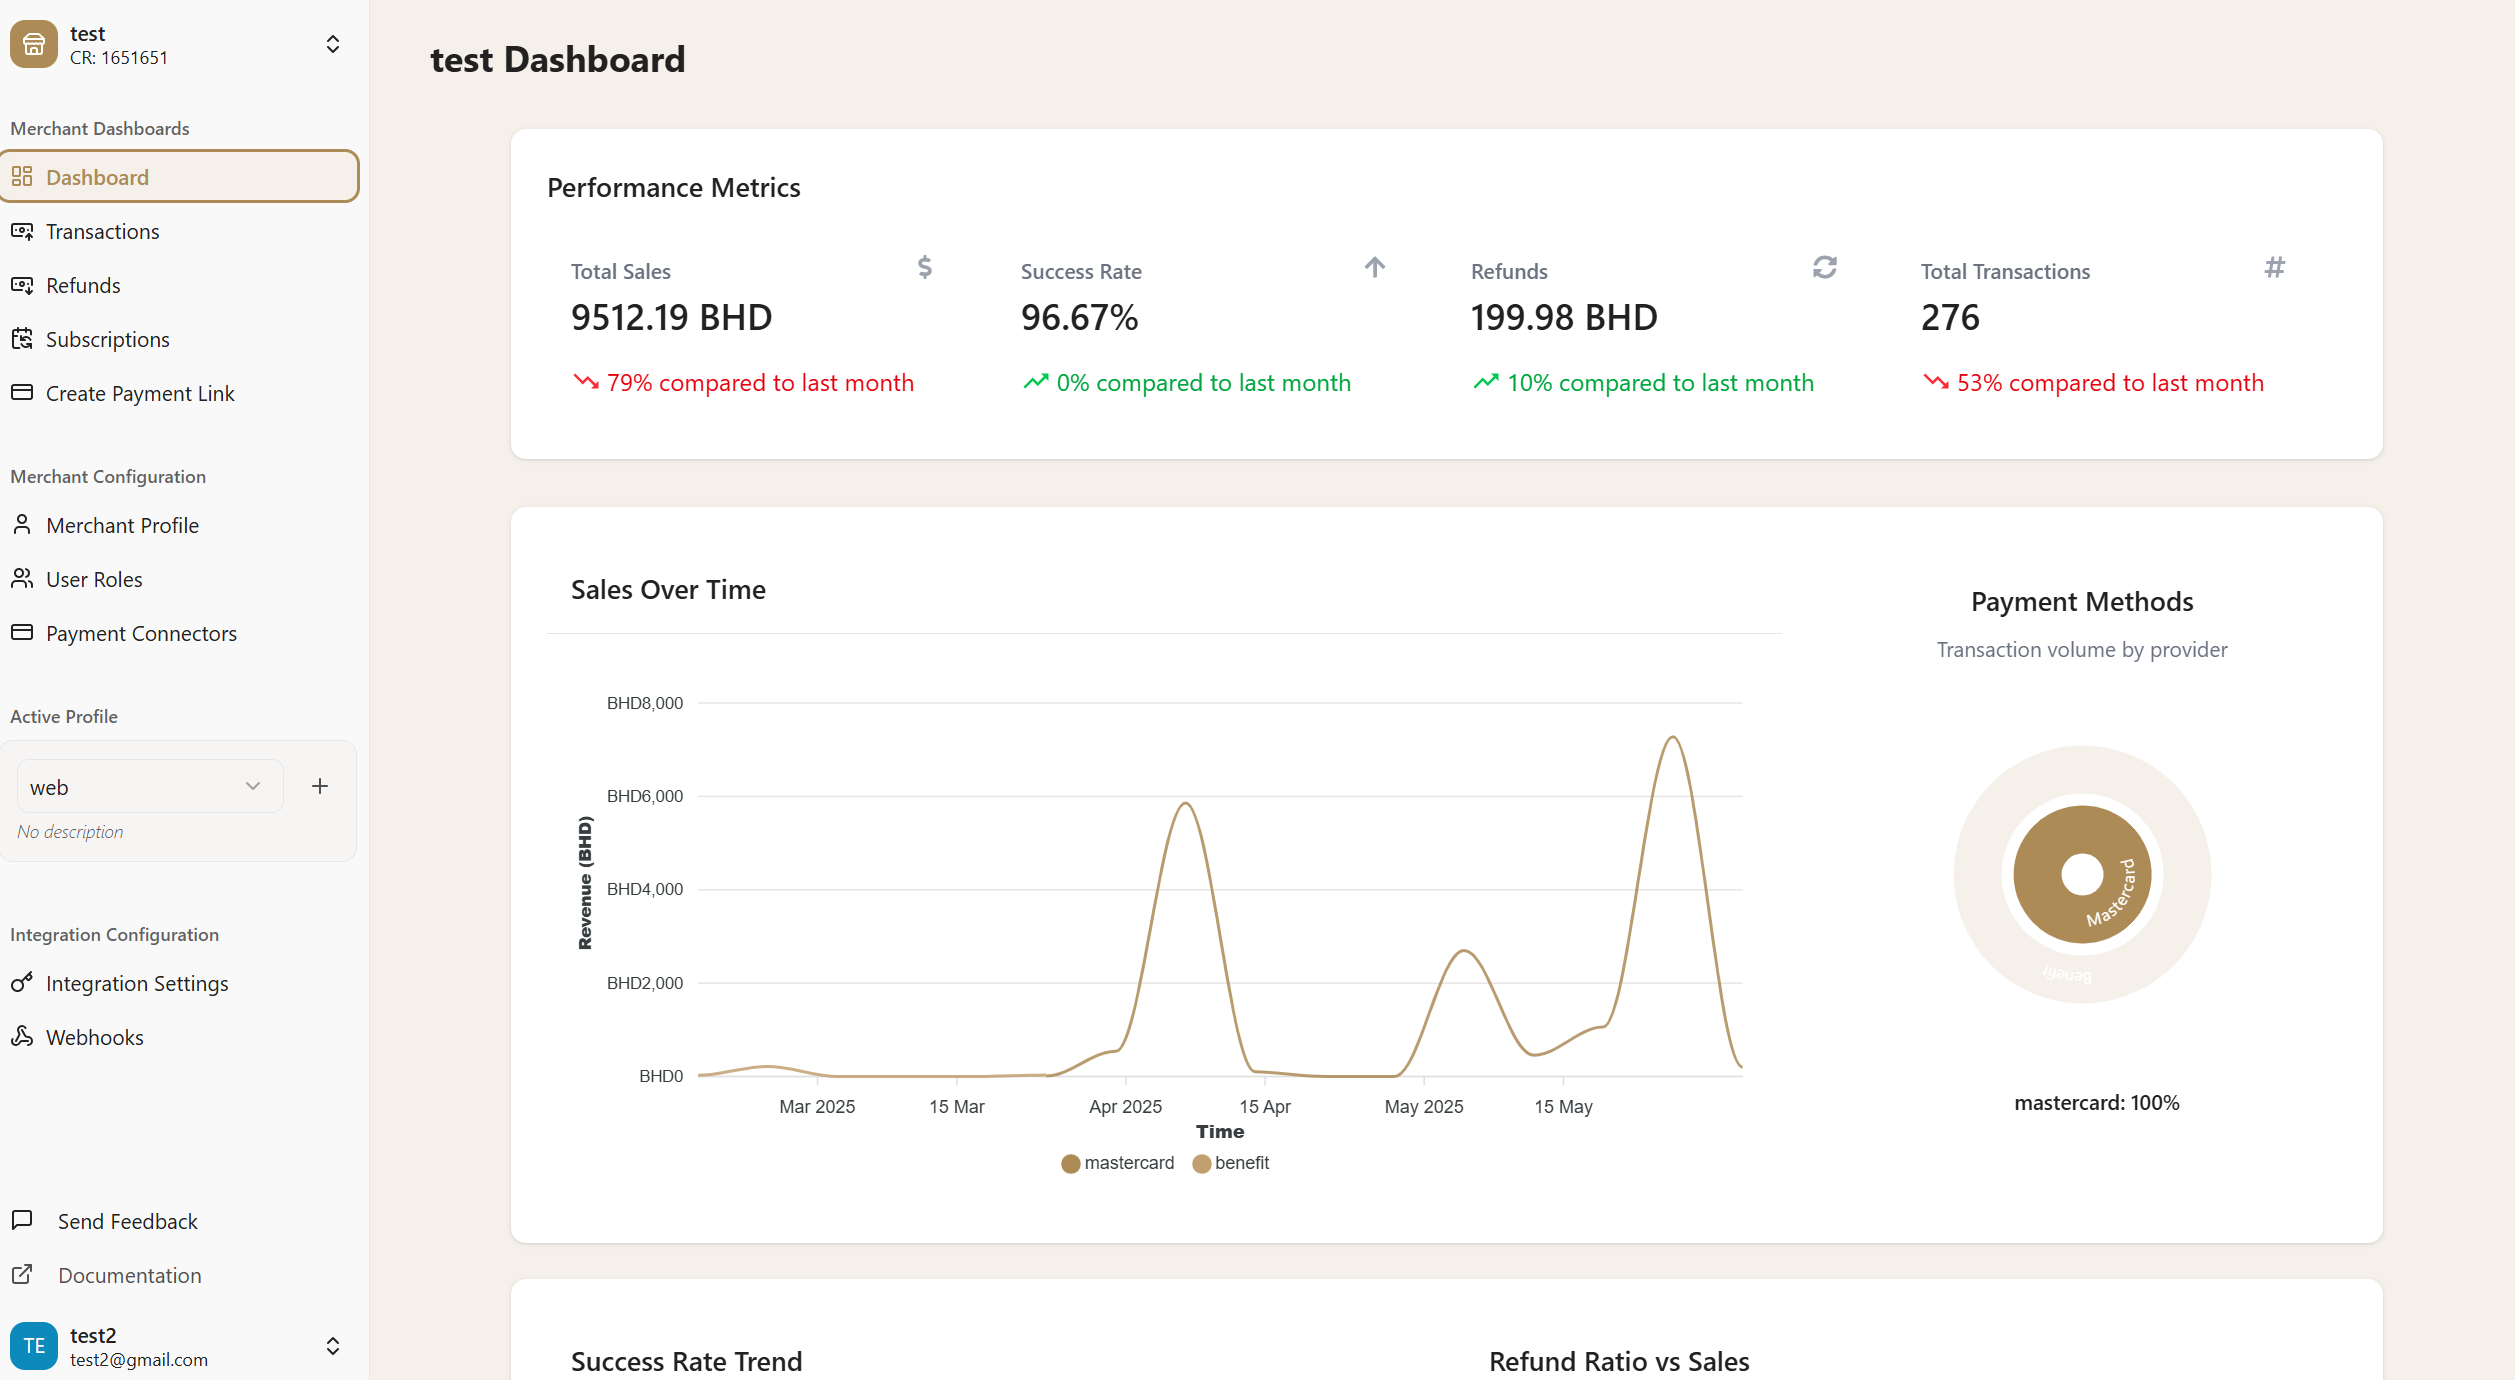Image resolution: width=2515 pixels, height=1380 pixels.
Task: Open the Transactions menu item
Action: [x=102, y=231]
